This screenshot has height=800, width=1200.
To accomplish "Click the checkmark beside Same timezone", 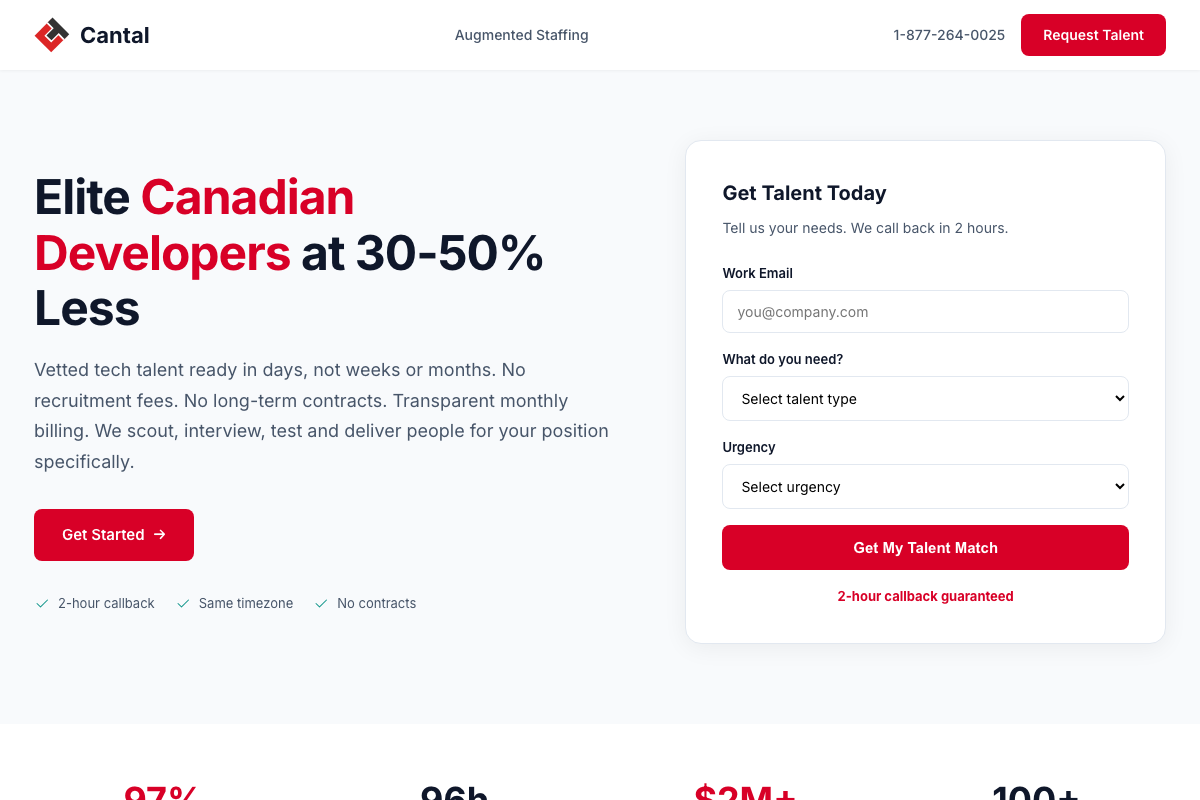I will point(183,604).
